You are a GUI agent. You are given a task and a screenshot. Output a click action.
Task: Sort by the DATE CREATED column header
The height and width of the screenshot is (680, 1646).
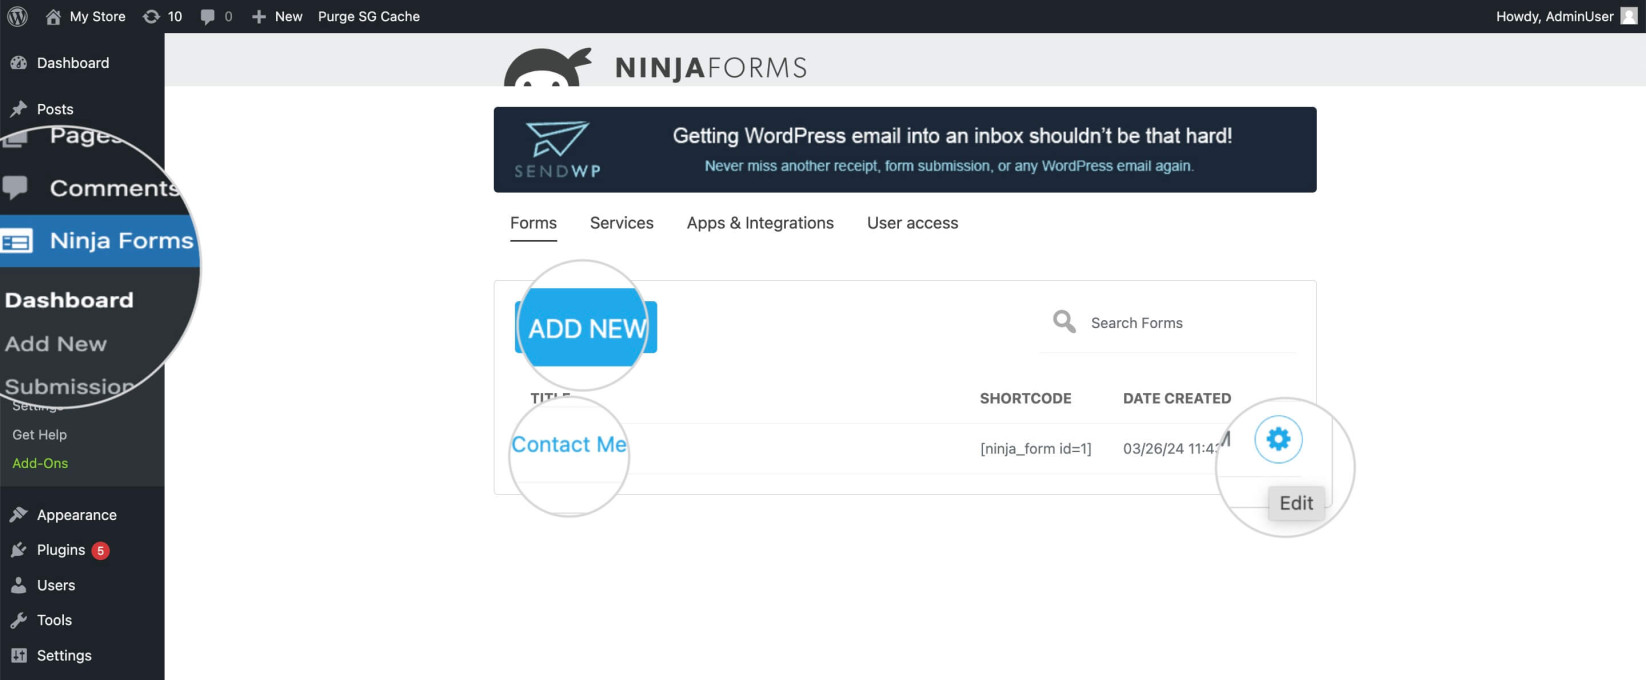click(1177, 398)
